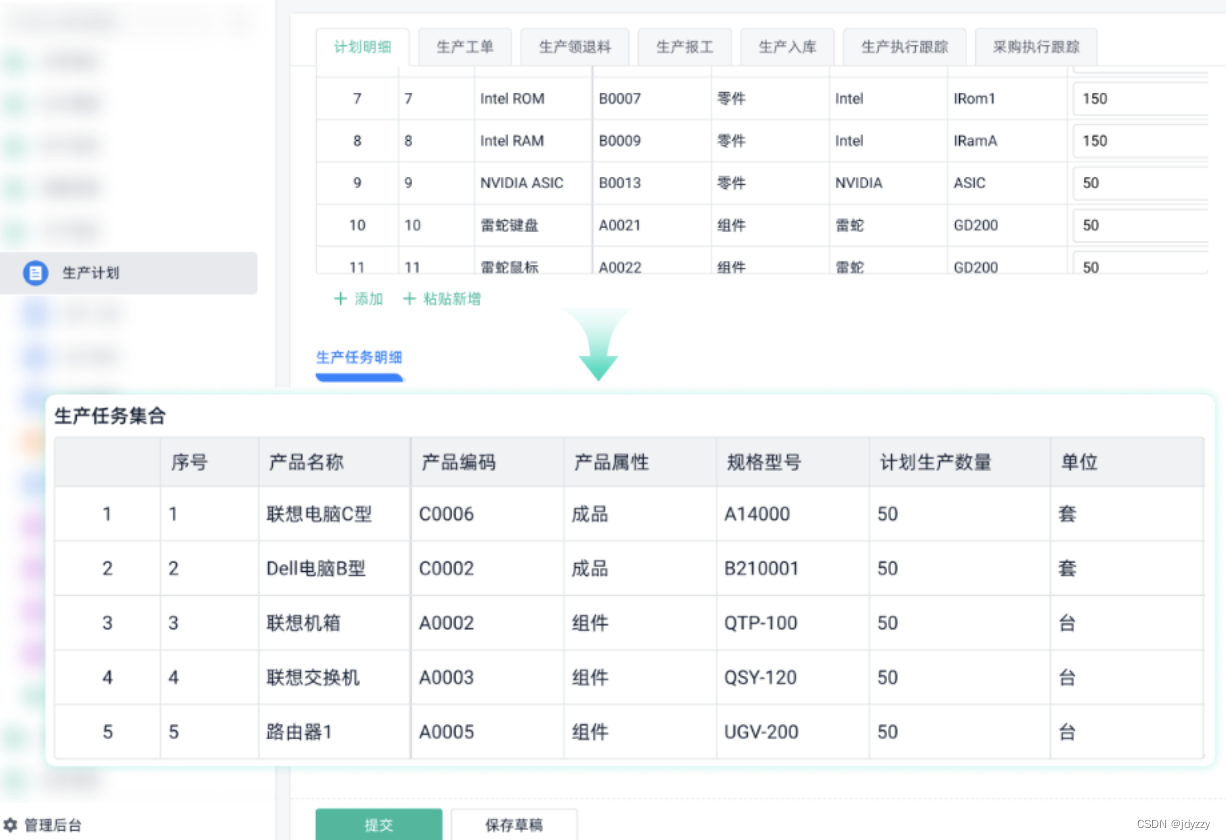Click the A14000 model cell
The image size is (1226, 840).
[793, 514]
